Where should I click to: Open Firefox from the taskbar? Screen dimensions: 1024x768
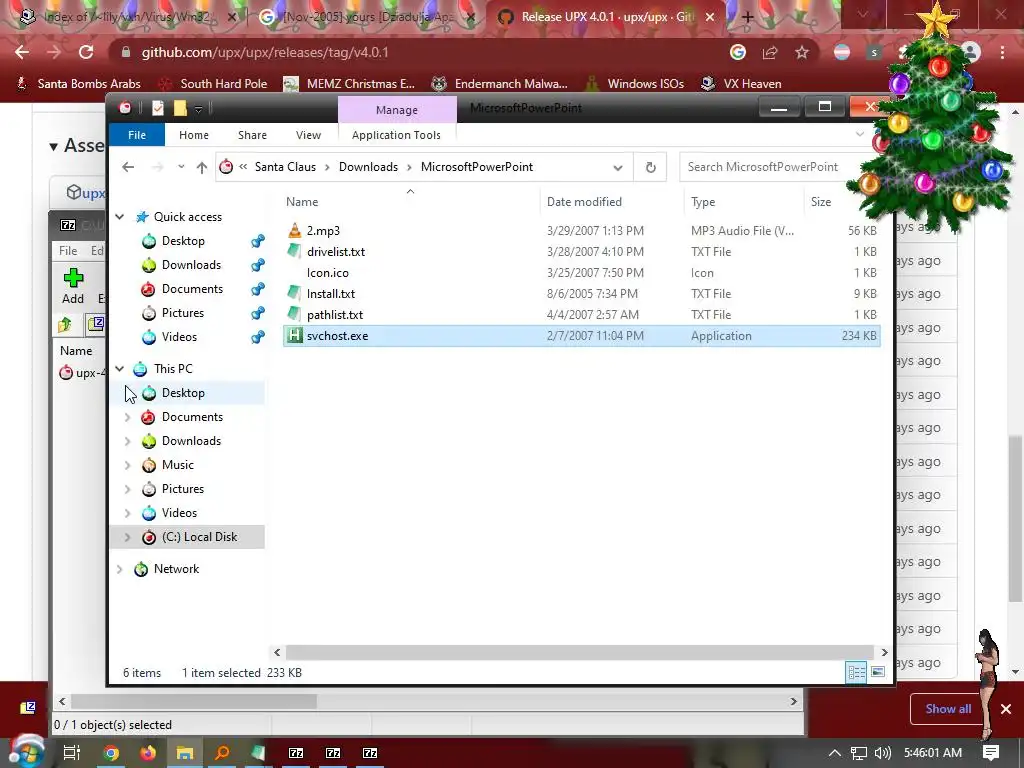pos(148,753)
